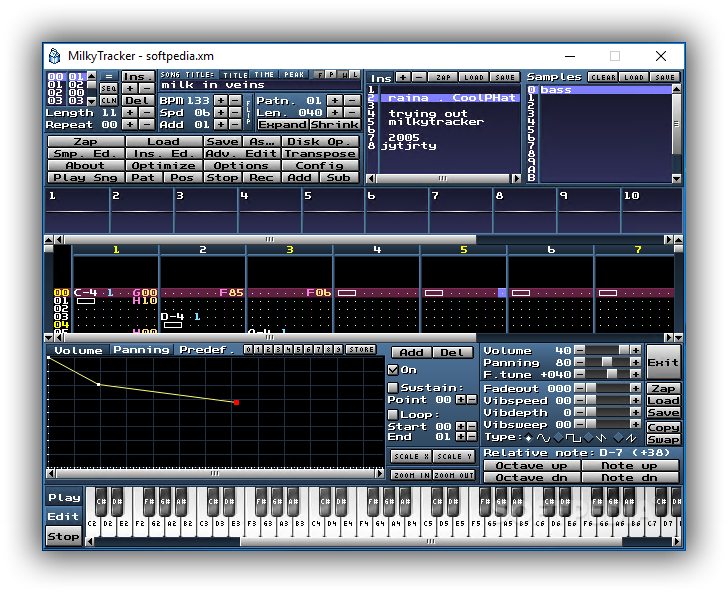Click Octave up button
The width and height of the screenshot is (728, 593).
(x=532, y=466)
